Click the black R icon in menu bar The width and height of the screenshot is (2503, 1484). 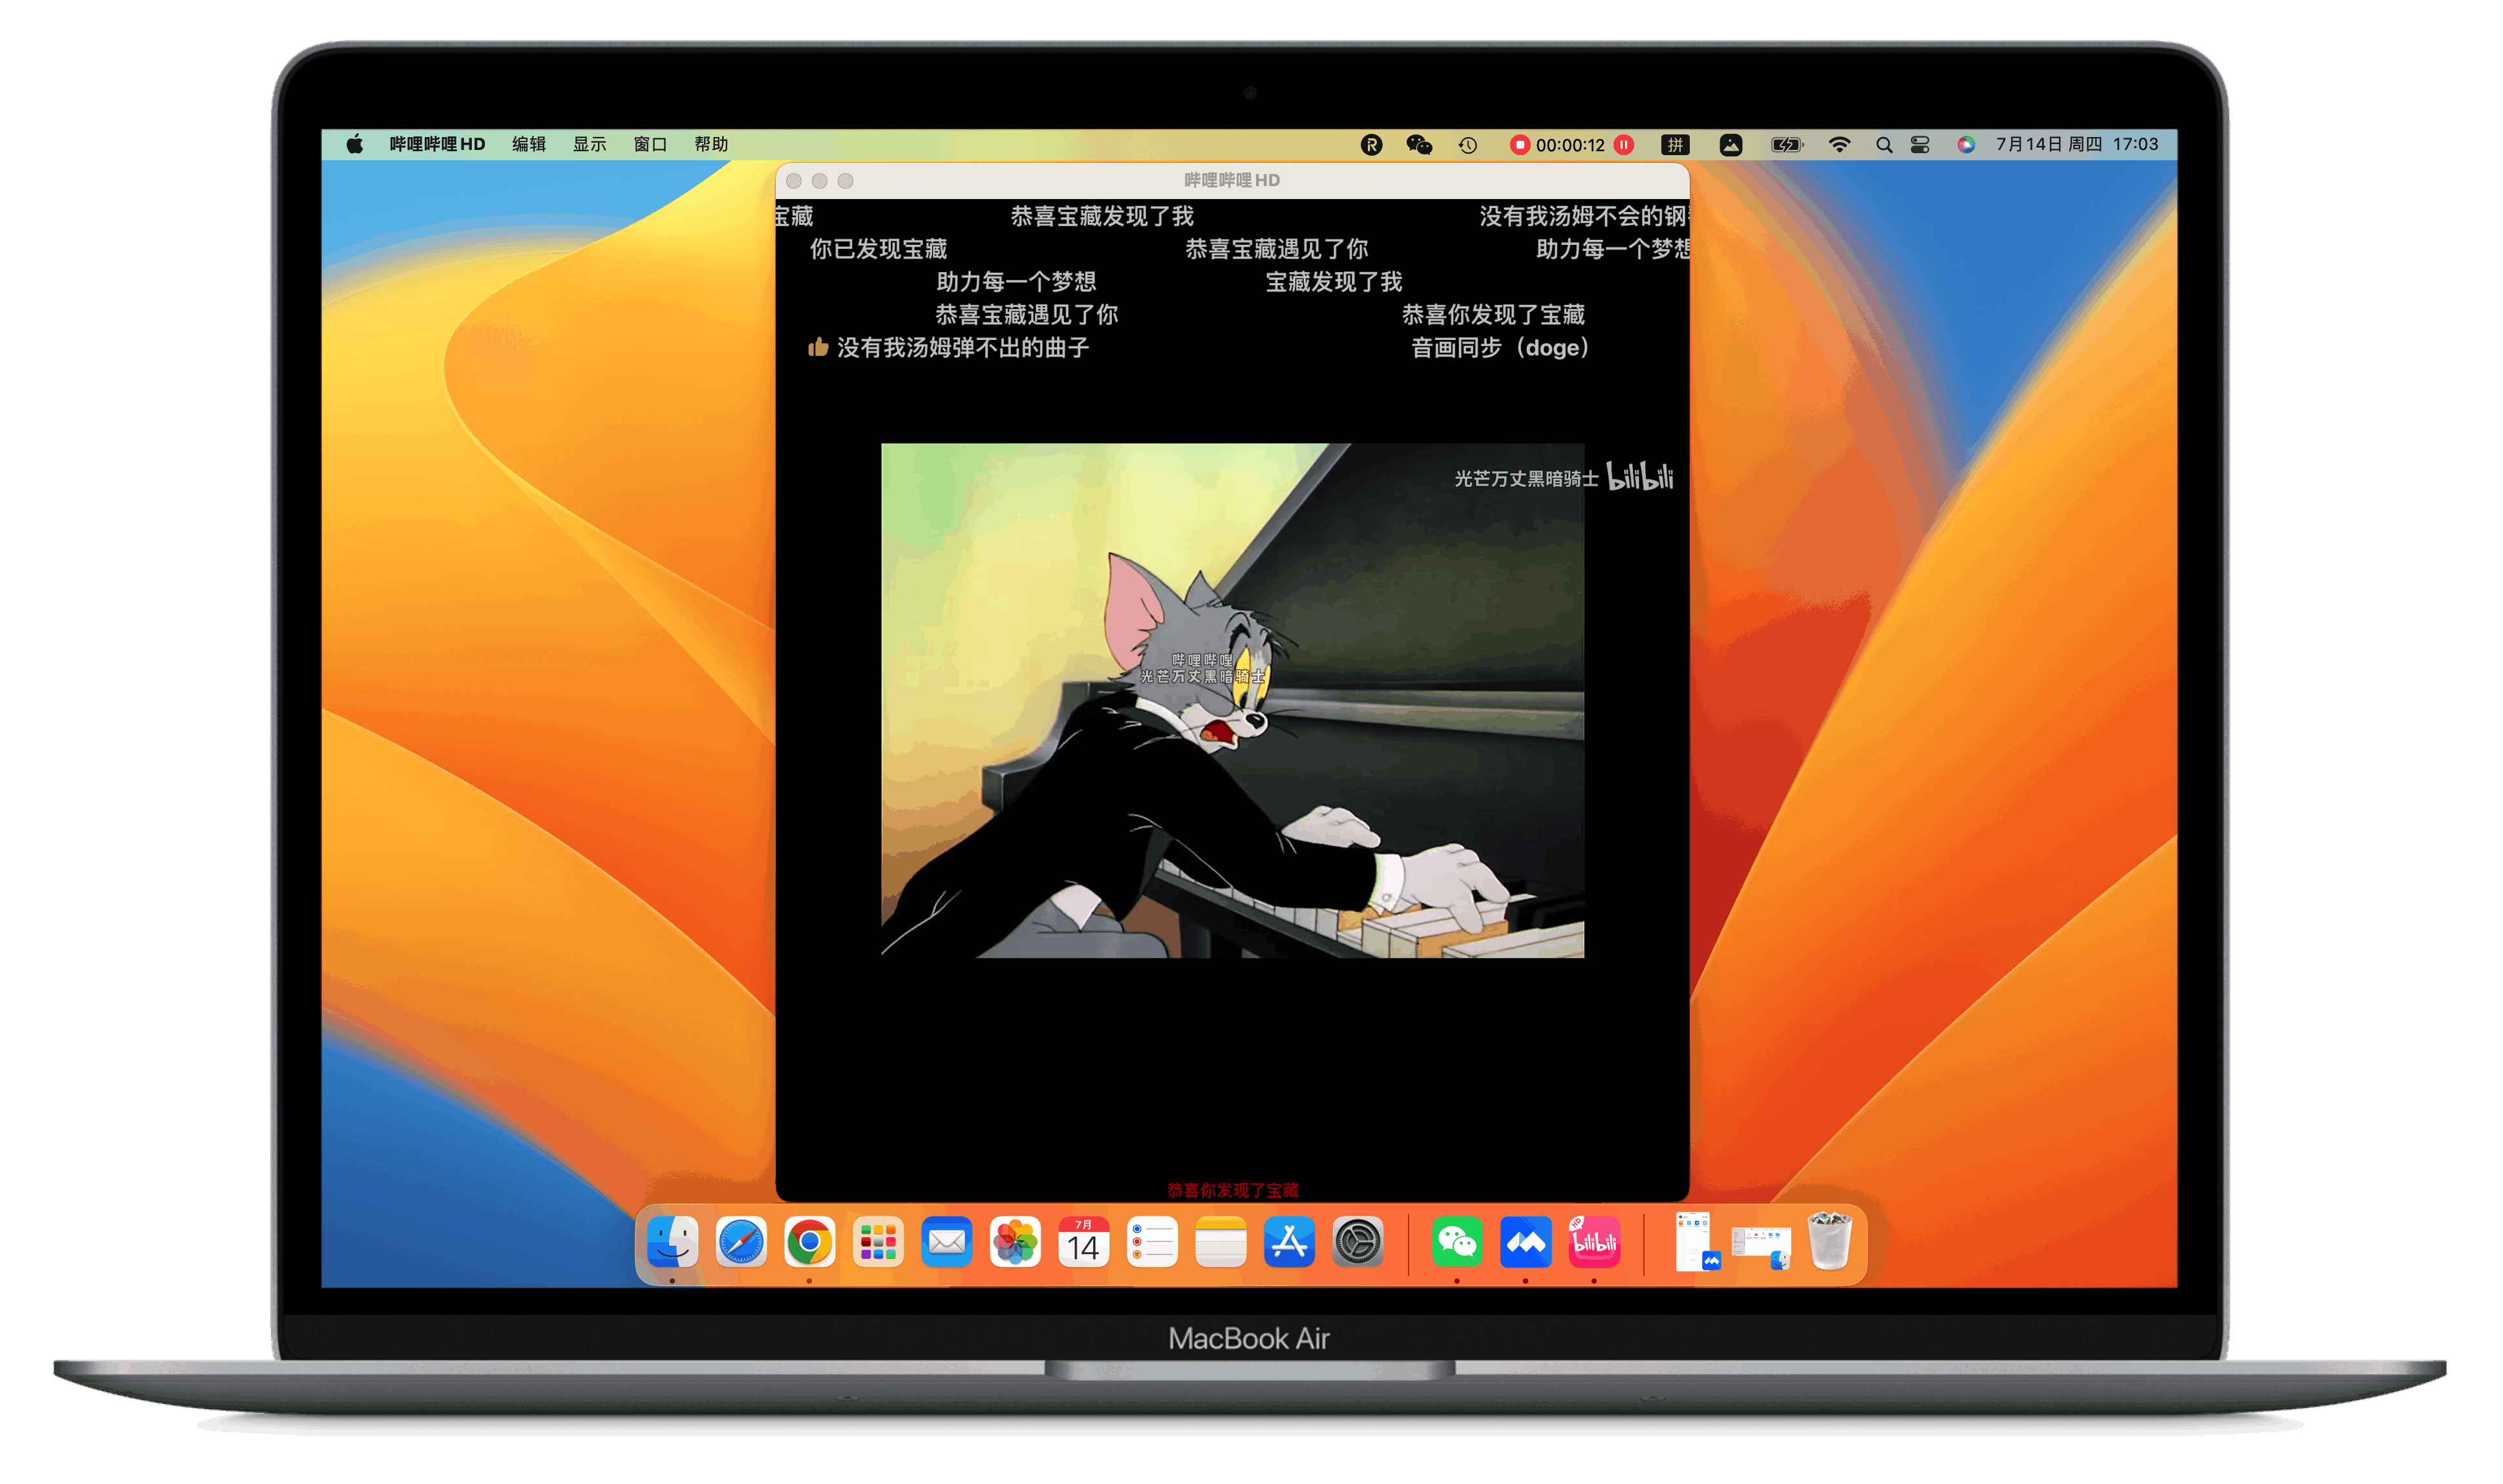(x=1371, y=145)
